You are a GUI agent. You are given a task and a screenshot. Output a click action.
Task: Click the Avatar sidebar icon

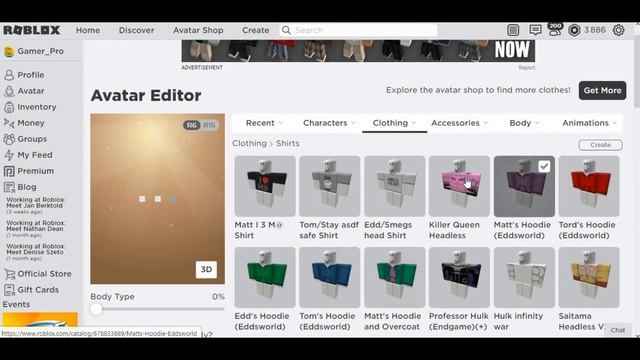coord(9,91)
